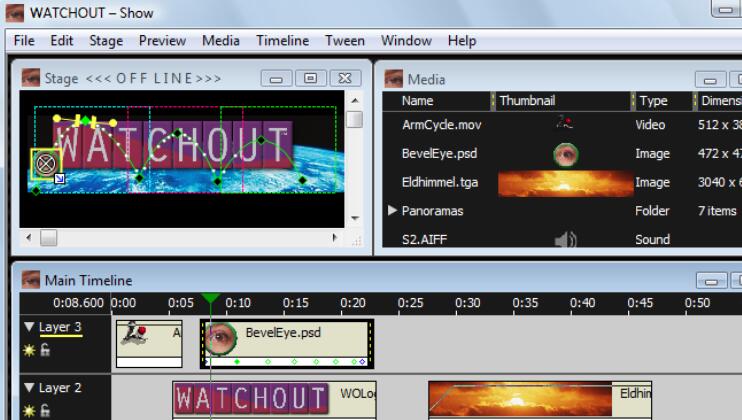The height and width of the screenshot is (420, 742).
Task: Select Eldhimmel cue on Layer 2
Action: 540,400
